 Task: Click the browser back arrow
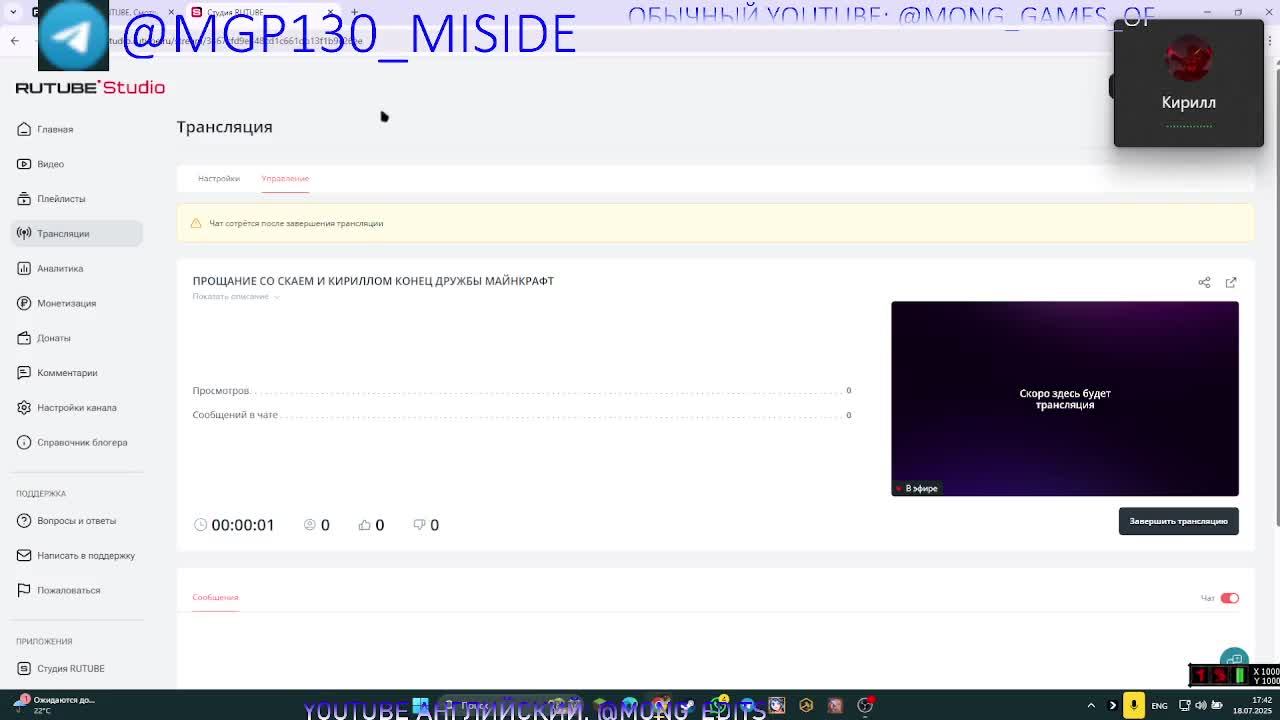coord(14,41)
